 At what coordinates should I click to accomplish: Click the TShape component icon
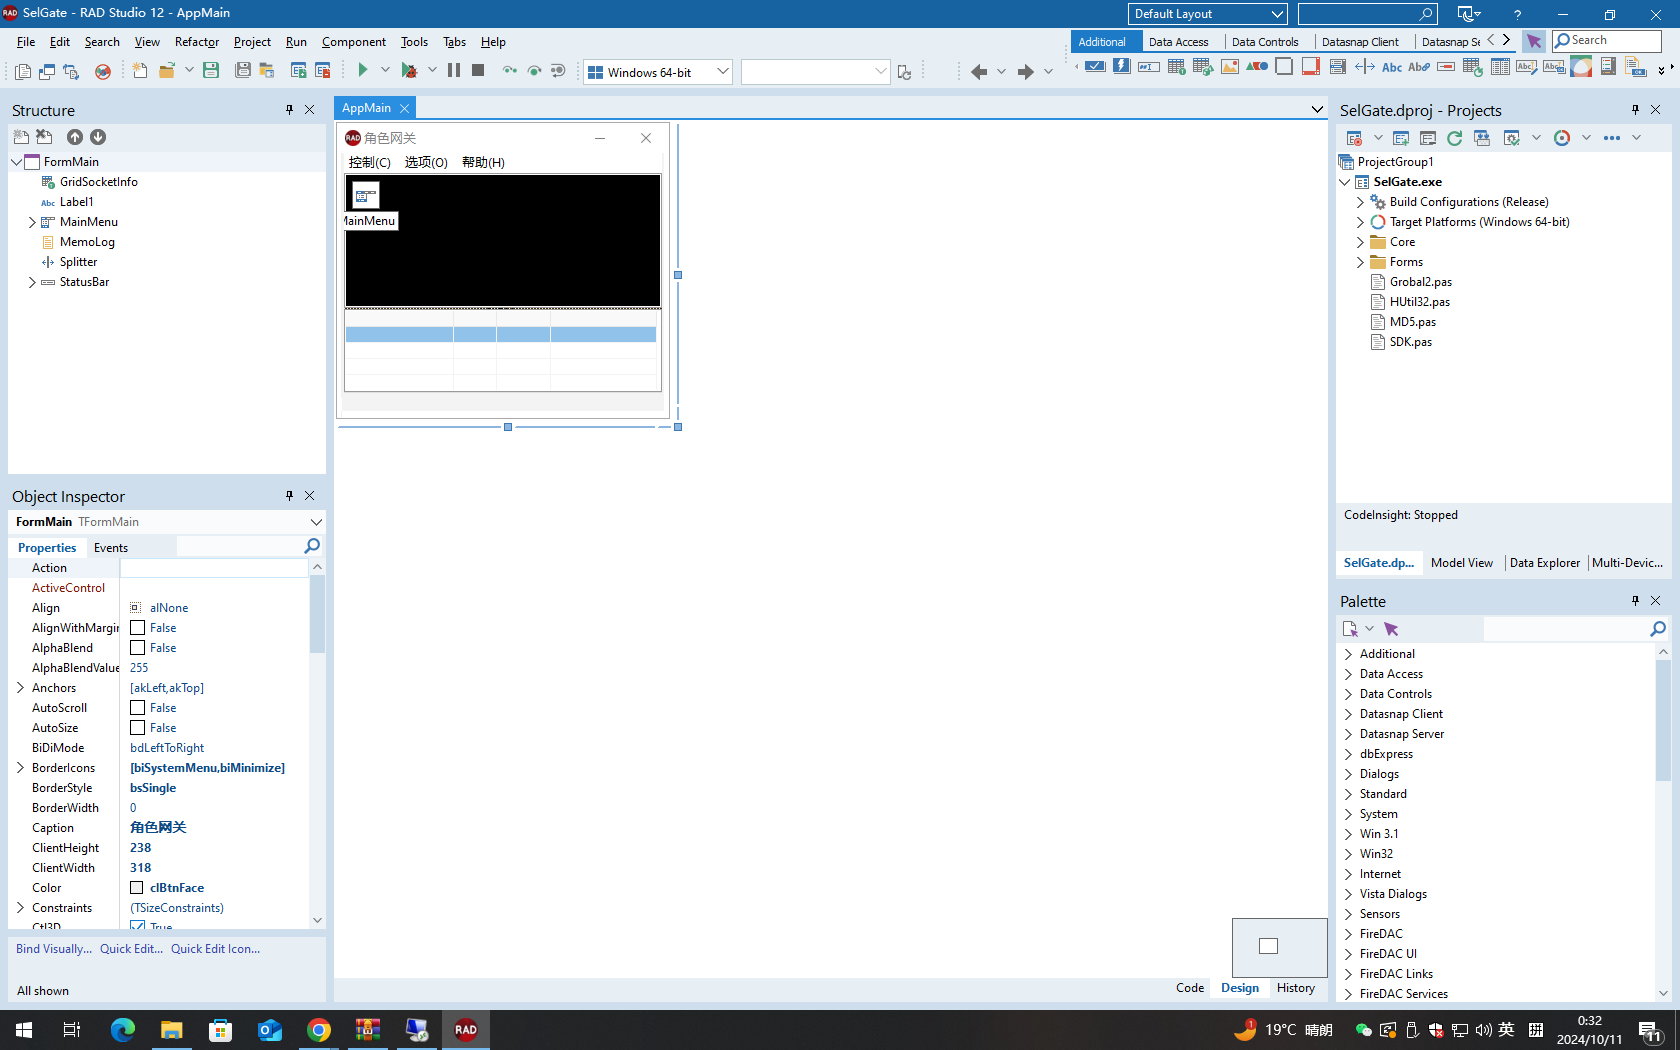tap(1257, 67)
